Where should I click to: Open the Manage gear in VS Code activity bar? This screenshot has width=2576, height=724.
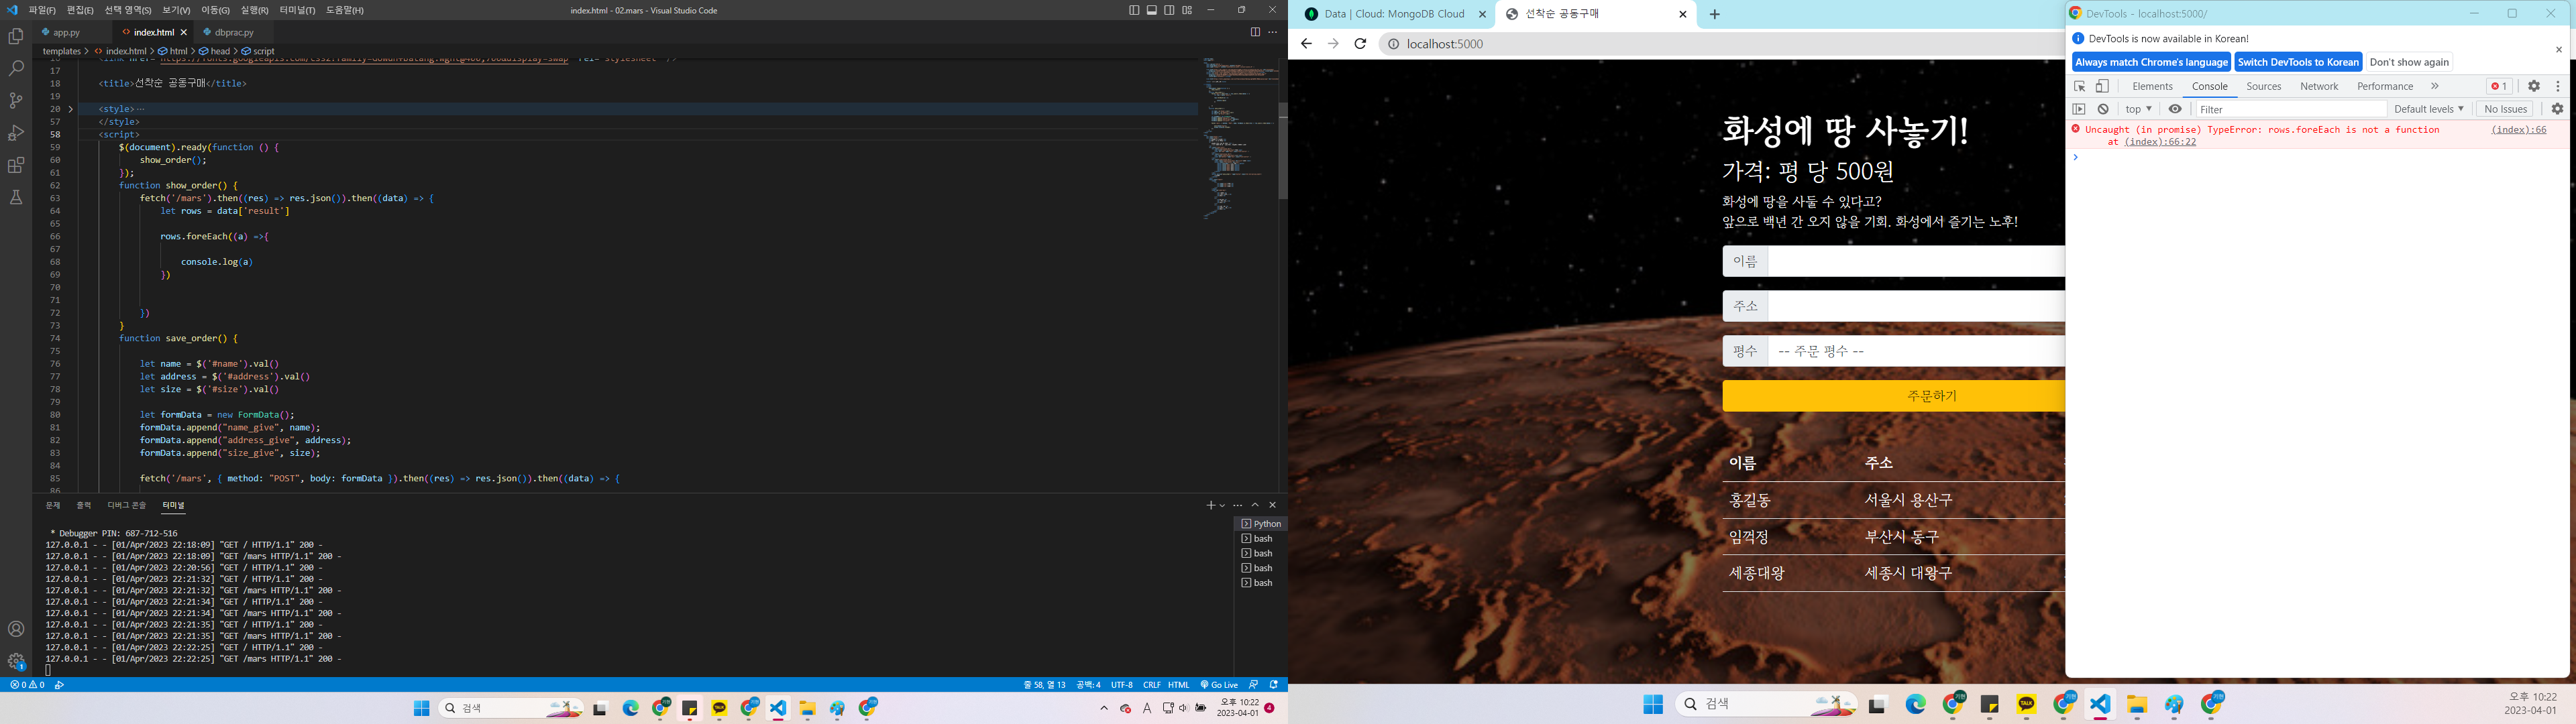(16, 661)
